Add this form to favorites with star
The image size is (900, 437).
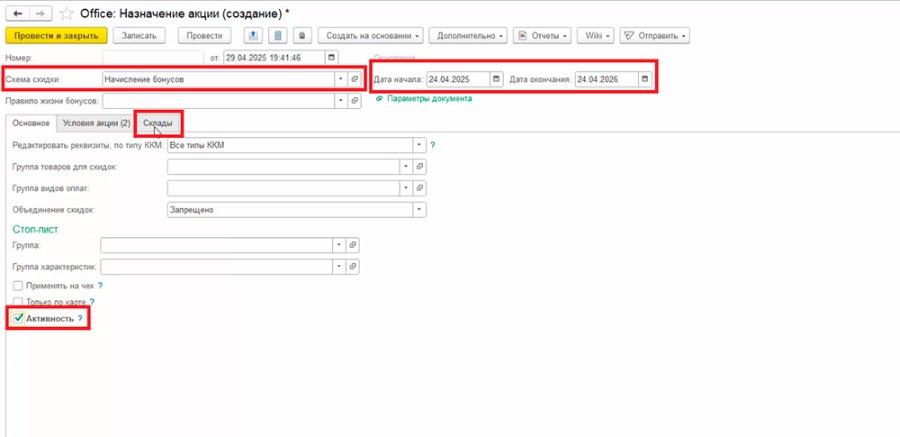pyautogui.click(x=67, y=13)
